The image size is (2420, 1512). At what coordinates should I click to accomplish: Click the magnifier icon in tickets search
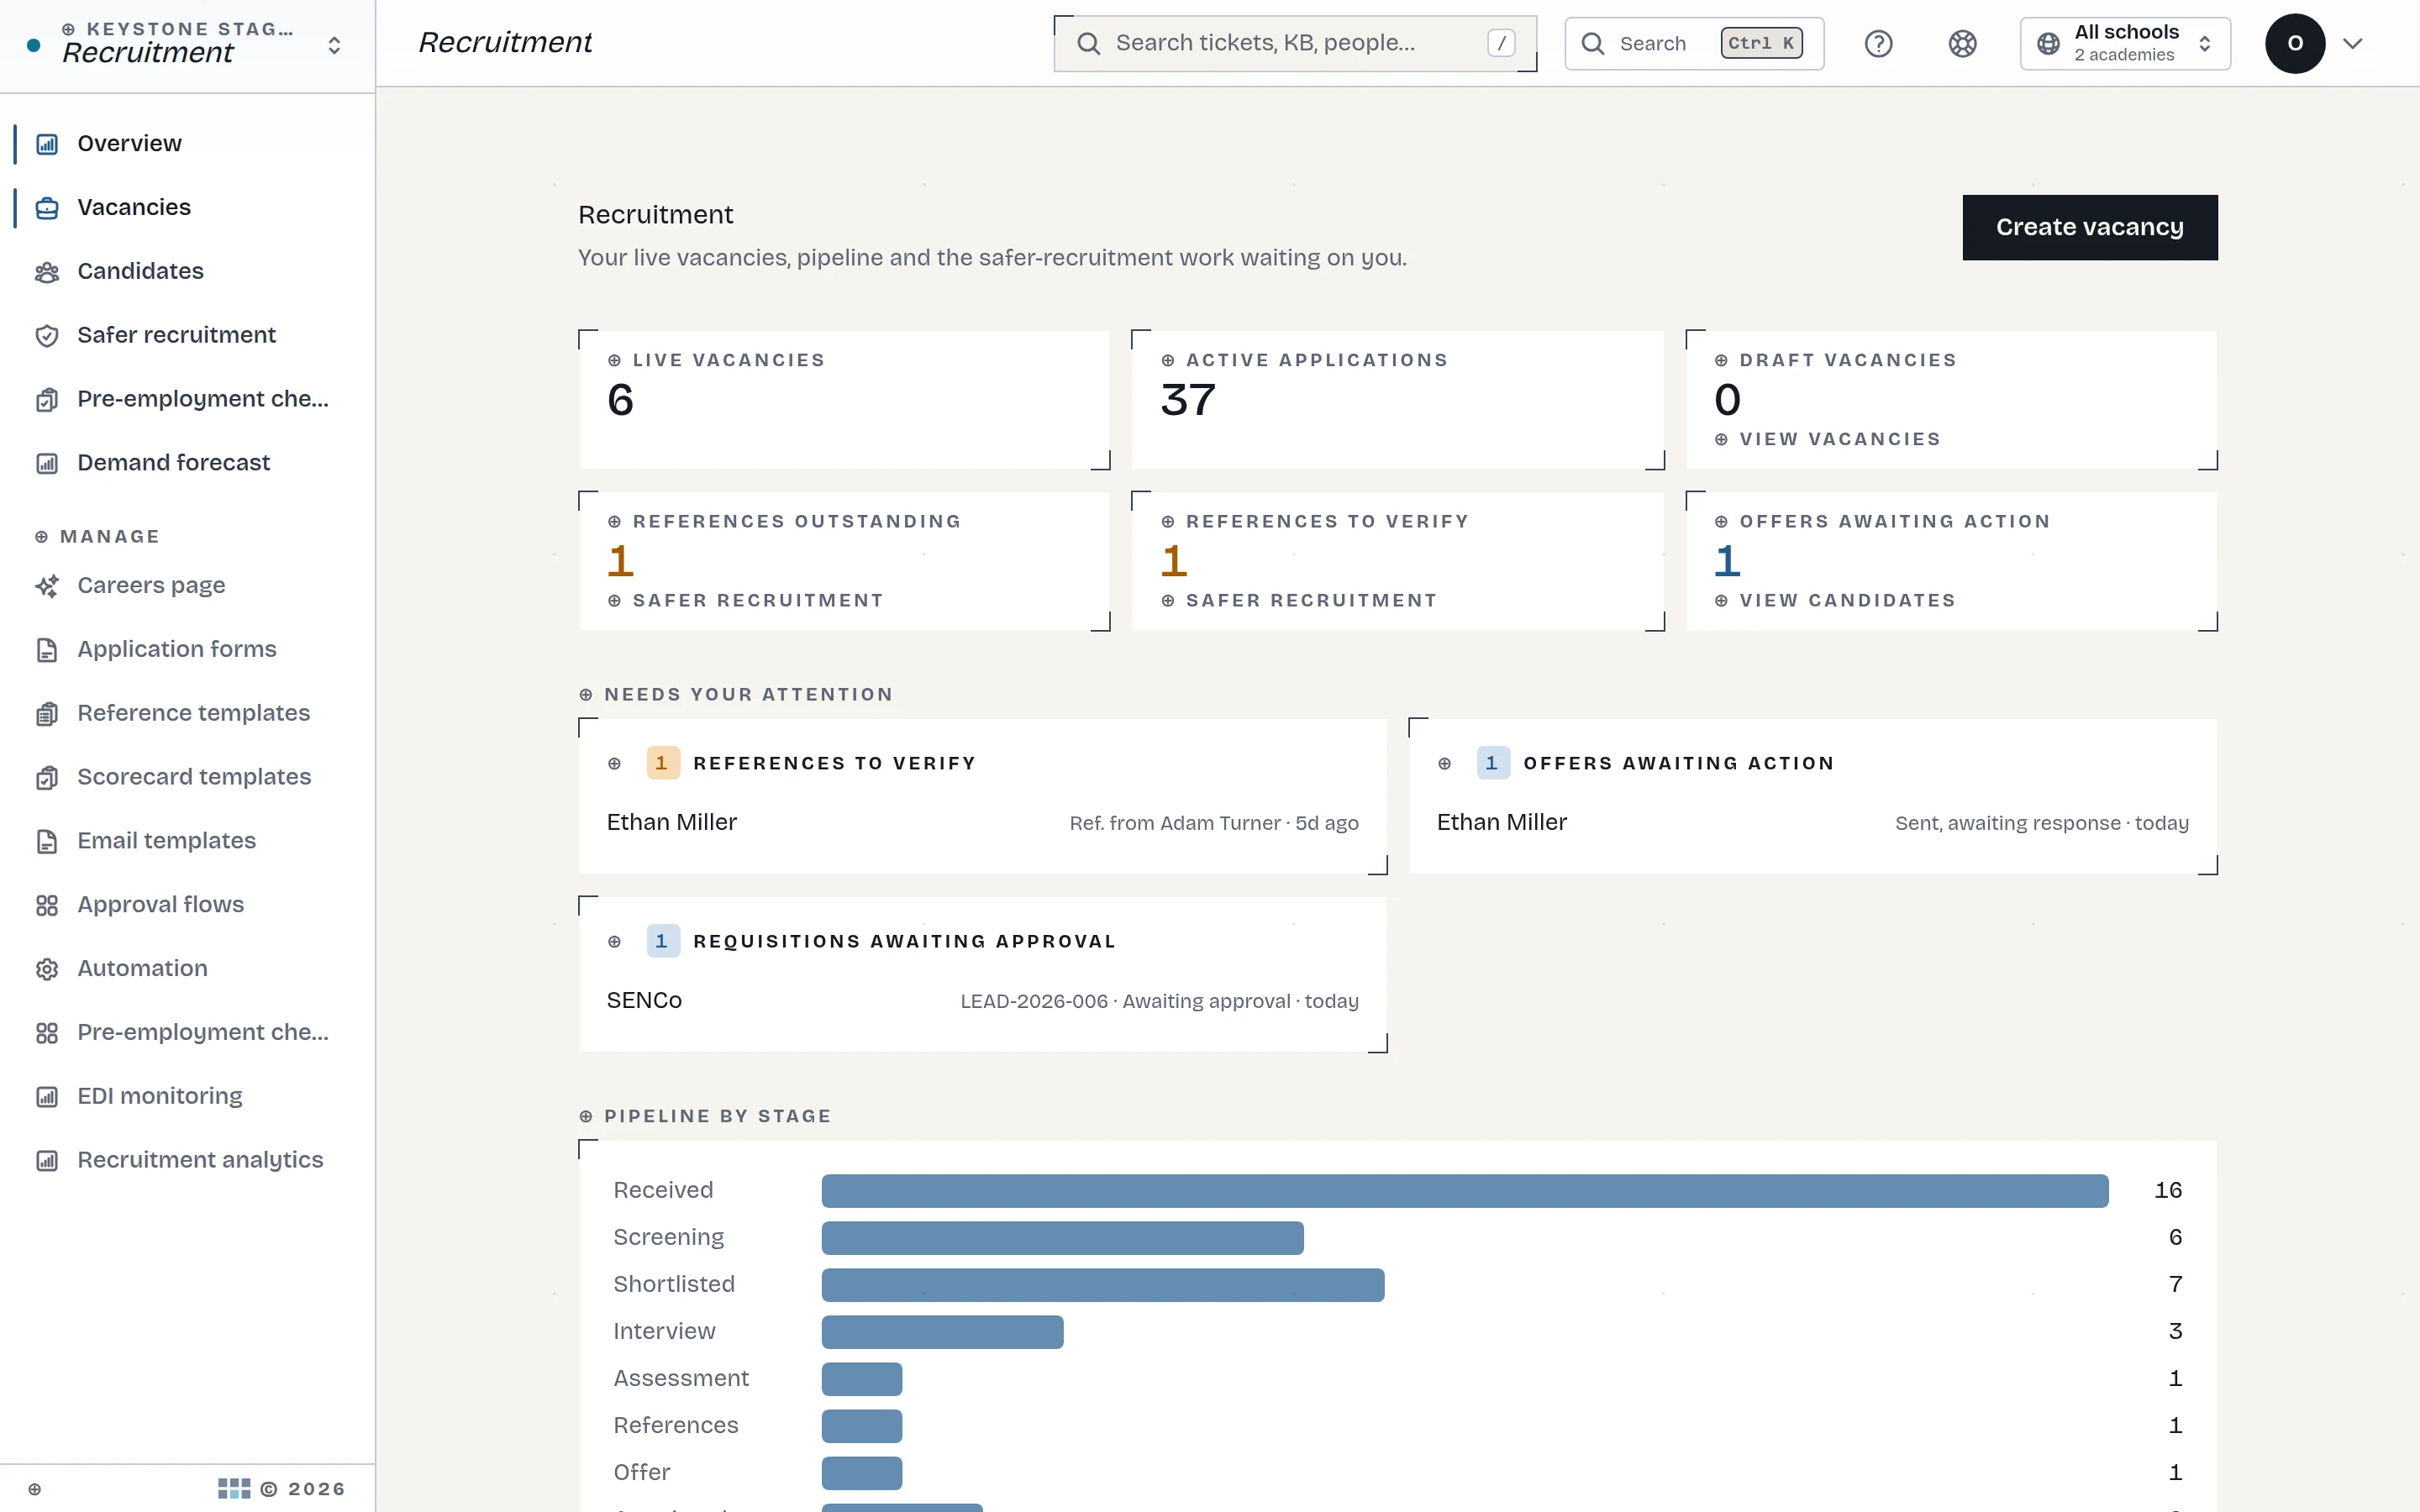pos(1089,44)
